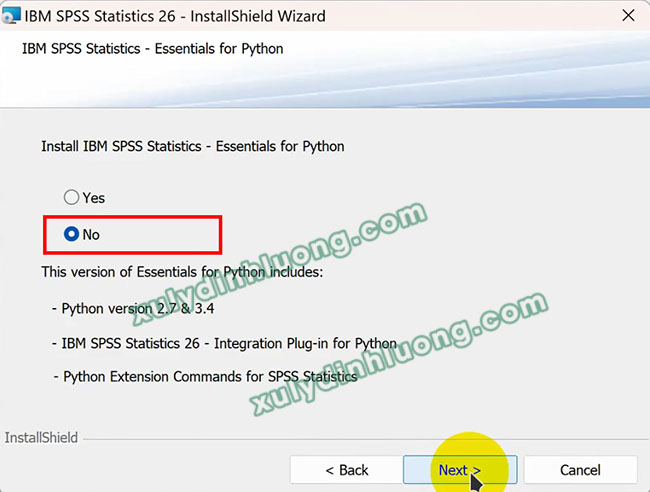Select the No radio button
The width and height of the screenshot is (650, 492).
coord(71,234)
